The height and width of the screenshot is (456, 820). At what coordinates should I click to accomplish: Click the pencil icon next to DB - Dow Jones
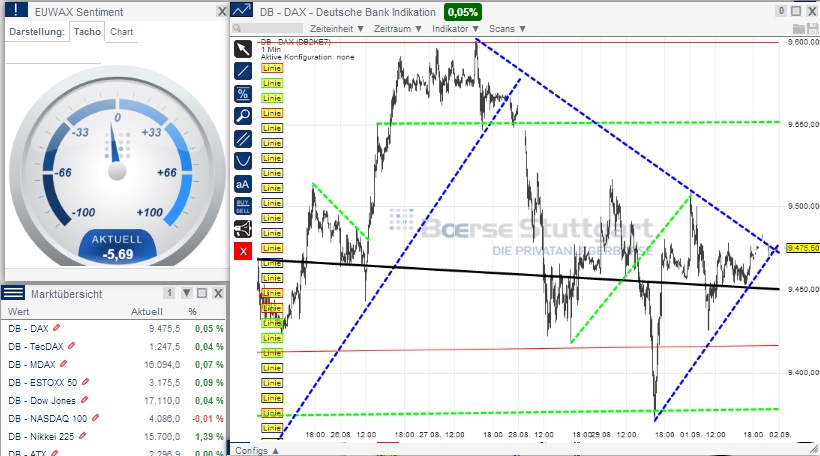[84, 400]
